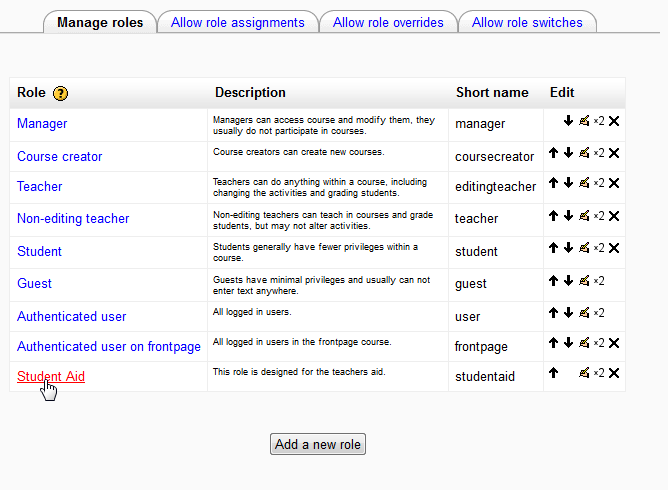Delete the Course creator role
Image resolution: width=668 pixels, height=490 pixels.
pos(614,153)
